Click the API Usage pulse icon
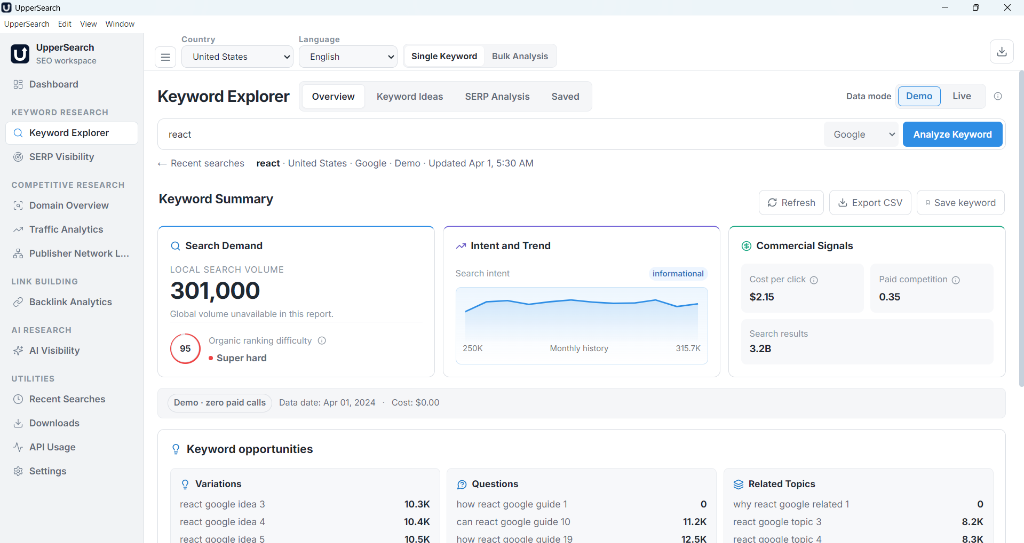Viewport: 1024px width, 543px height. [x=18, y=448]
